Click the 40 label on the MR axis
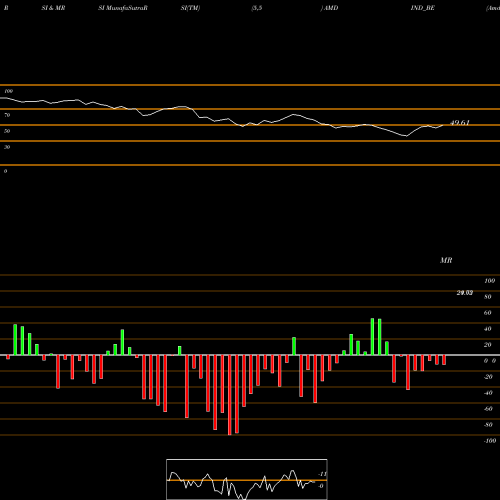Image resolution: width=500 pixels, height=500 pixels. 488,329
